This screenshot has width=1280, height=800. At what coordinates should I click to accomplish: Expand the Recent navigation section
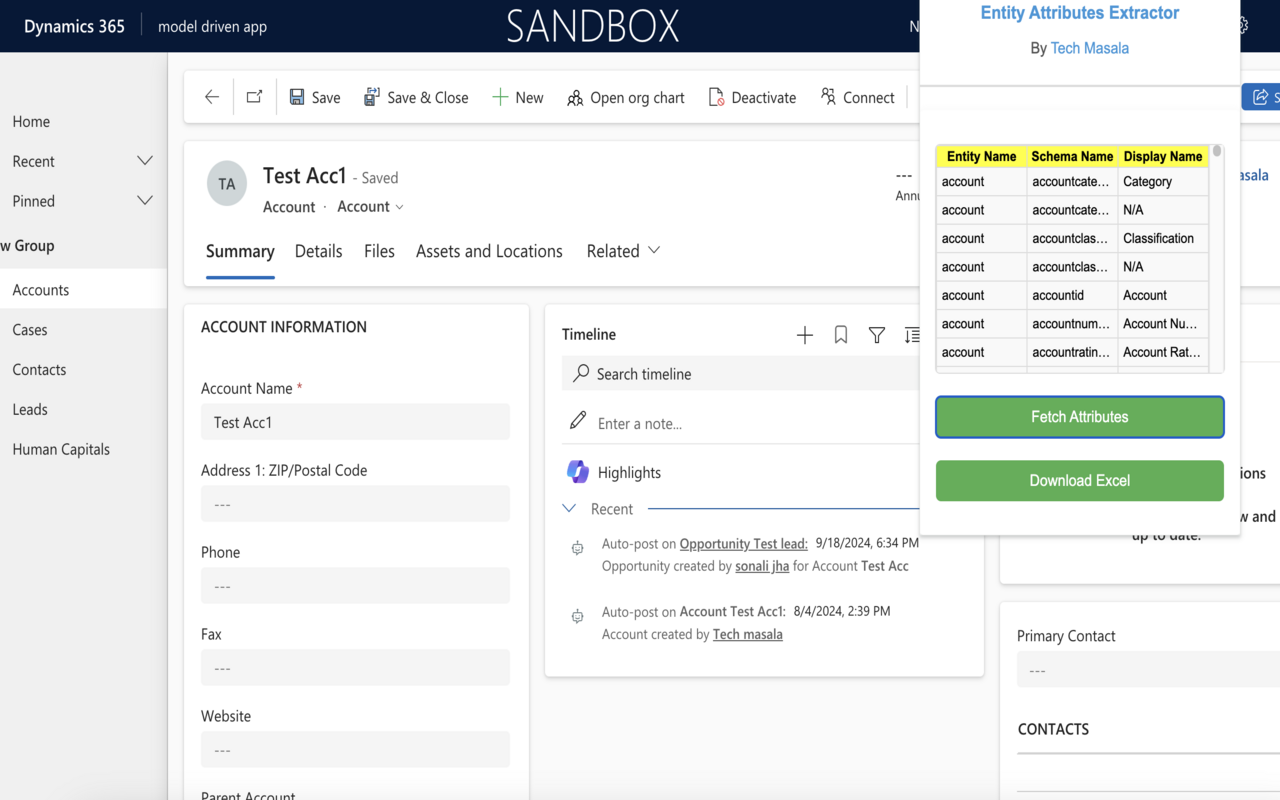pyautogui.click(x=145, y=161)
